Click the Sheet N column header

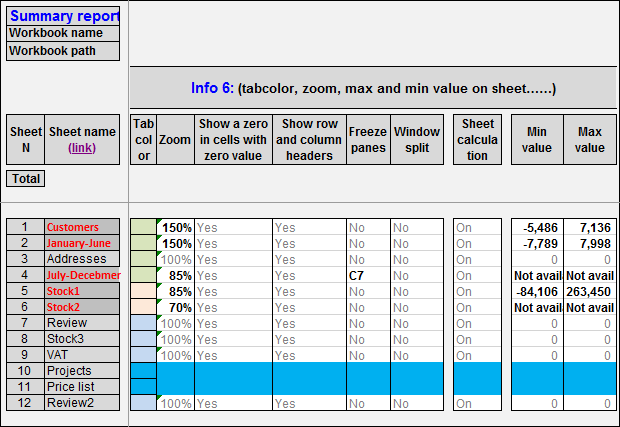click(x=26, y=140)
